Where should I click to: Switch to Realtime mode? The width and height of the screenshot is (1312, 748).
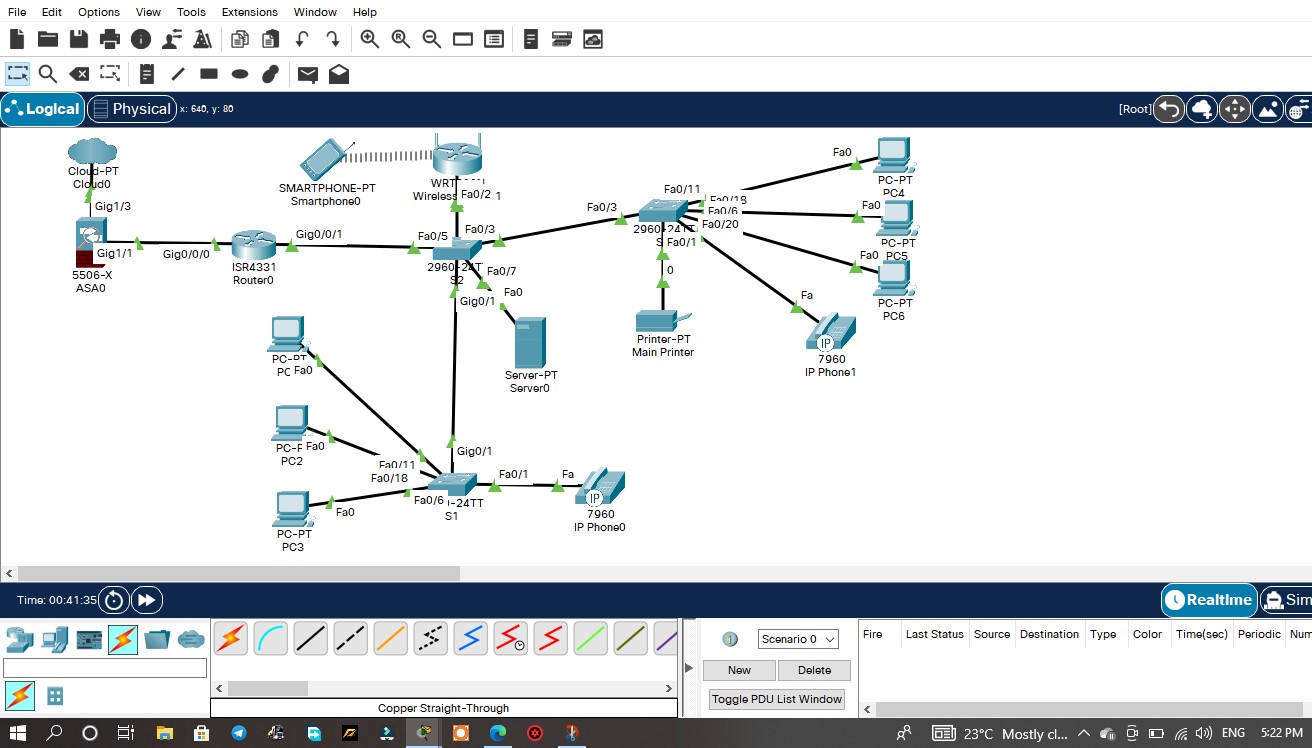click(x=1209, y=600)
